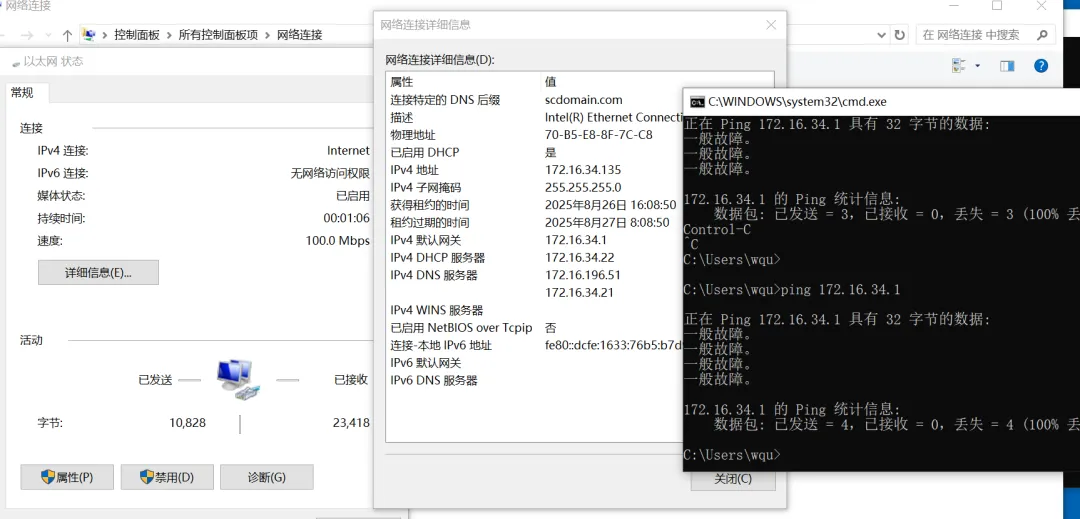The height and width of the screenshot is (519, 1080).
Task: Select the 连接-本地 IPv6 地址 row
Action: coord(534,346)
